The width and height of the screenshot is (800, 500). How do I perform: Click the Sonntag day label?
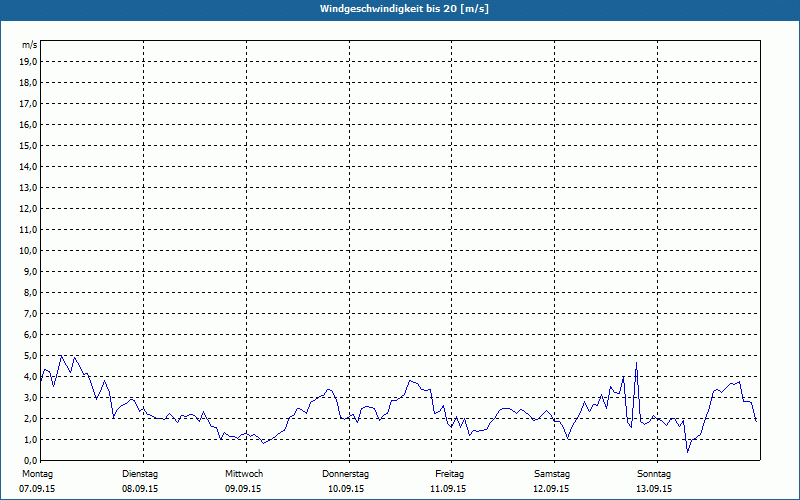pos(654,474)
